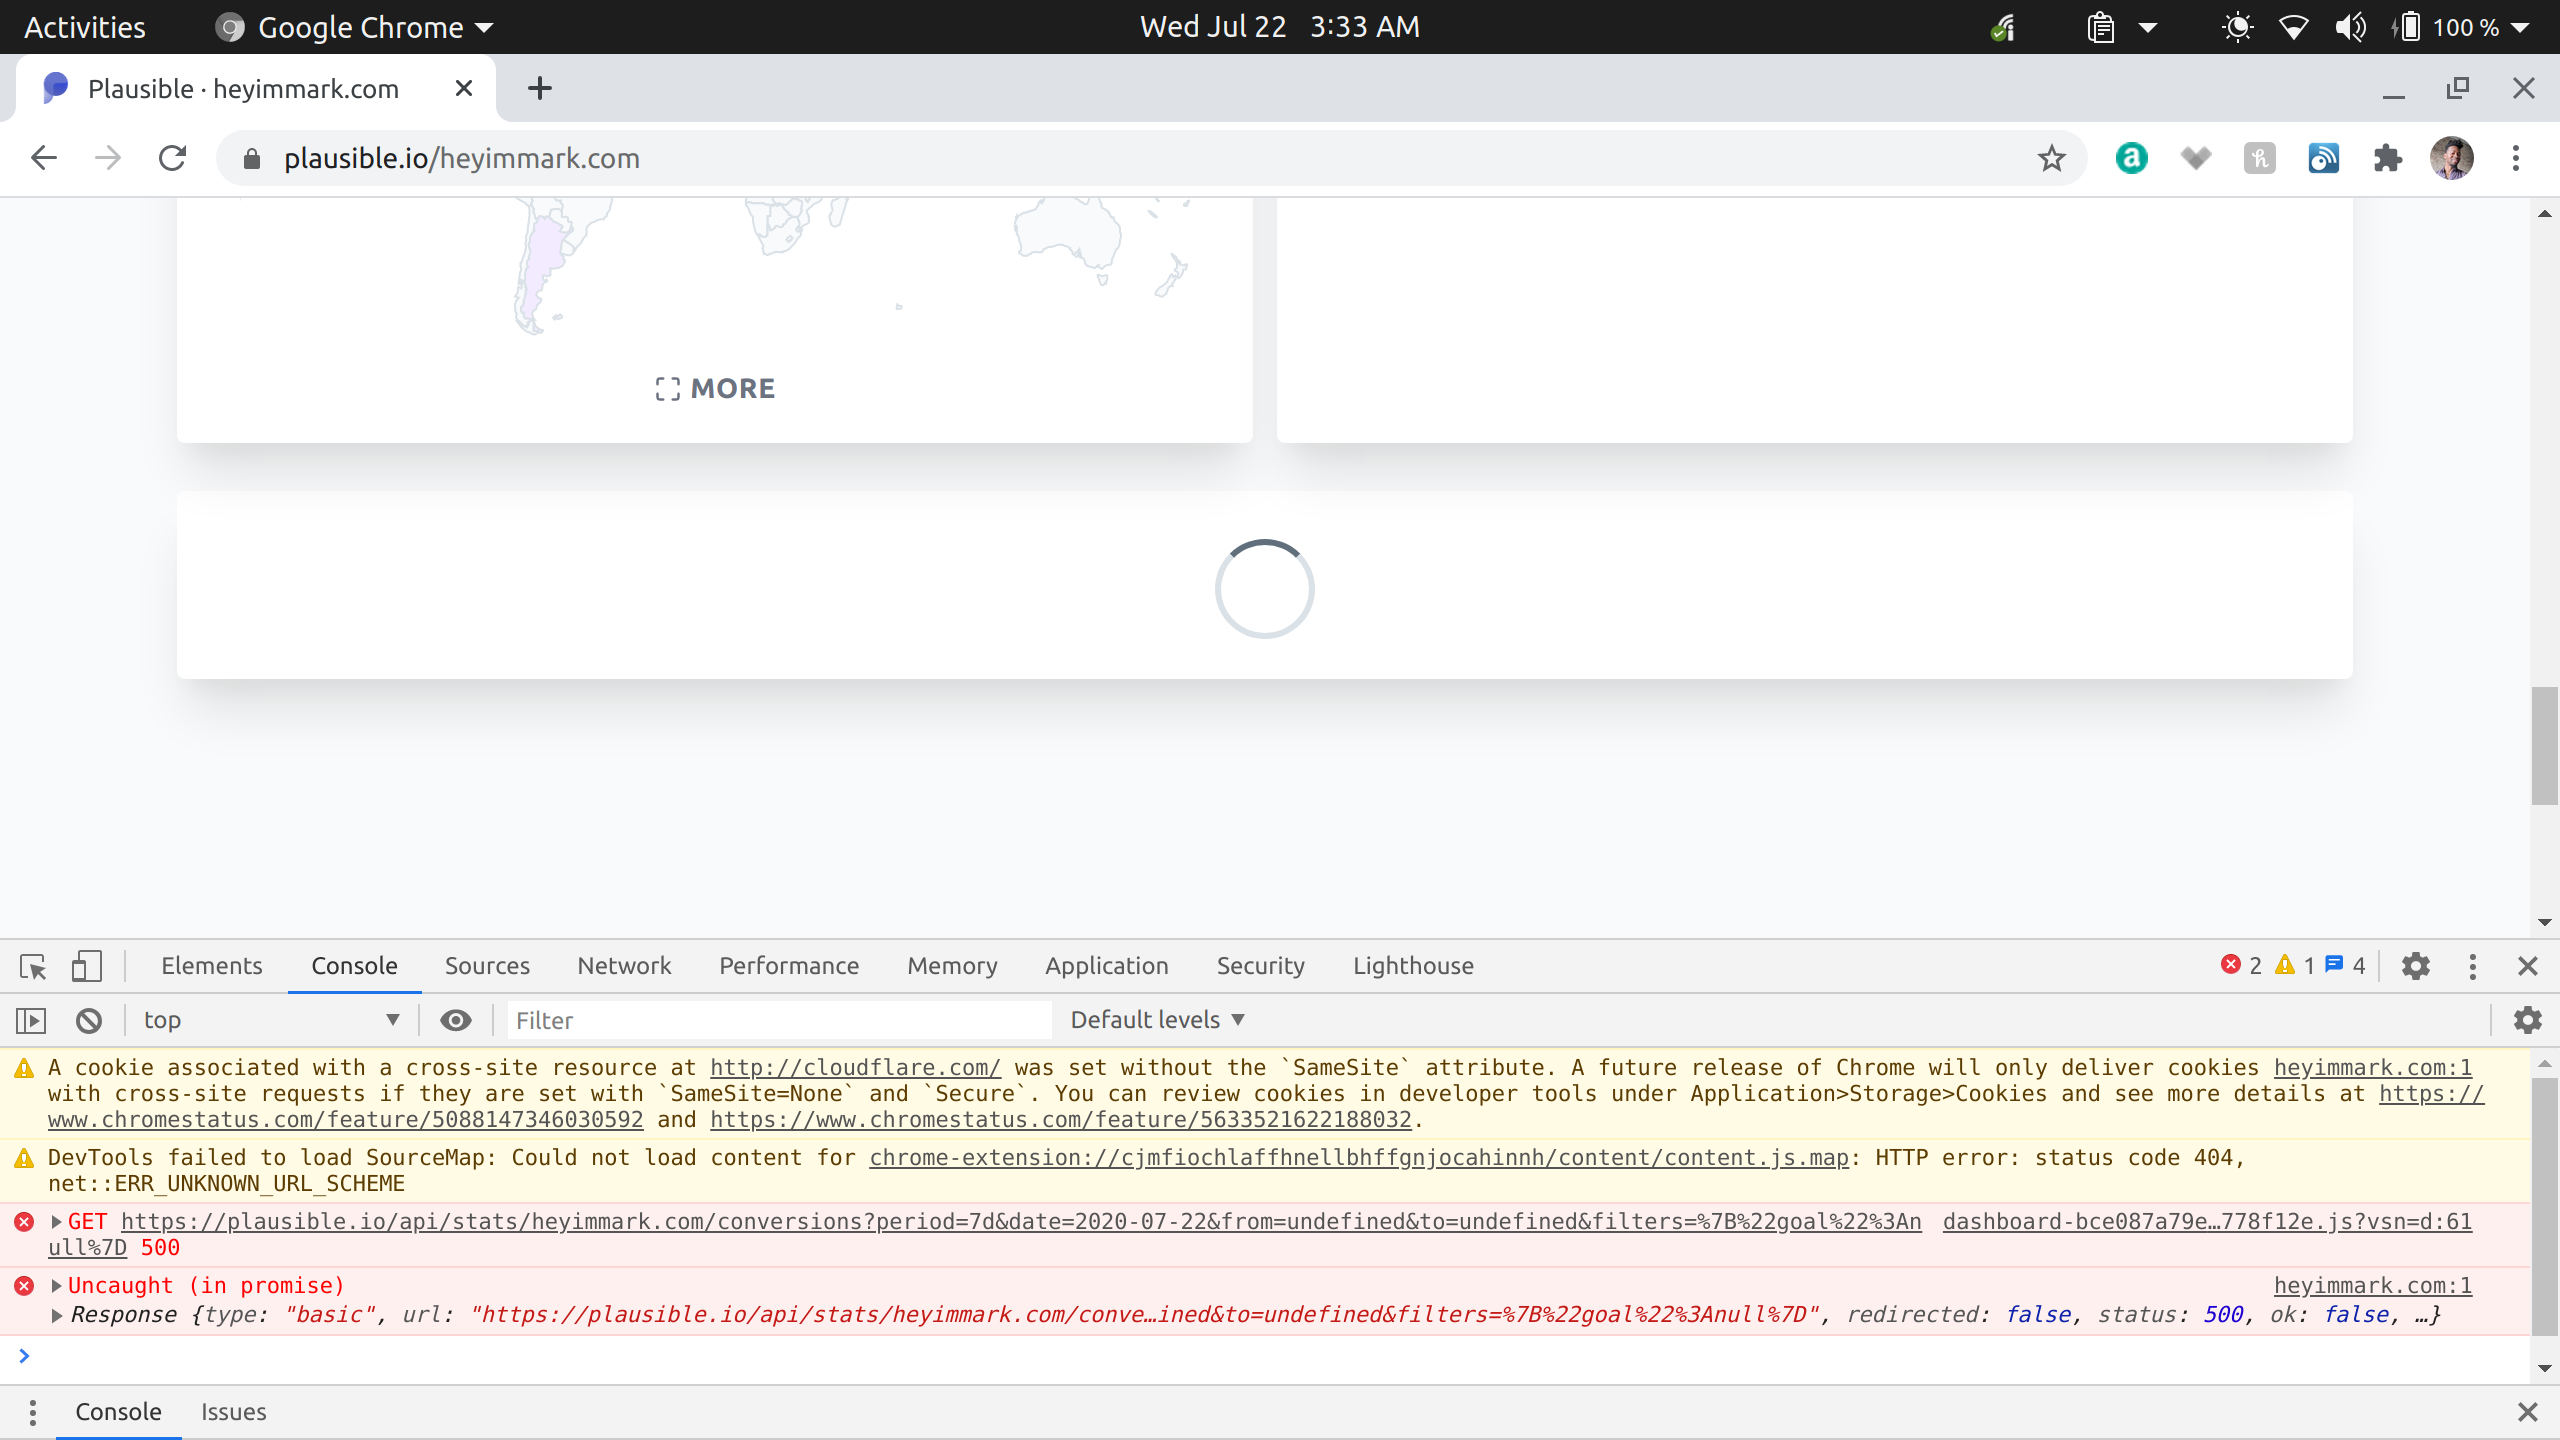Click the MORE button under the map

click(x=715, y=388)
